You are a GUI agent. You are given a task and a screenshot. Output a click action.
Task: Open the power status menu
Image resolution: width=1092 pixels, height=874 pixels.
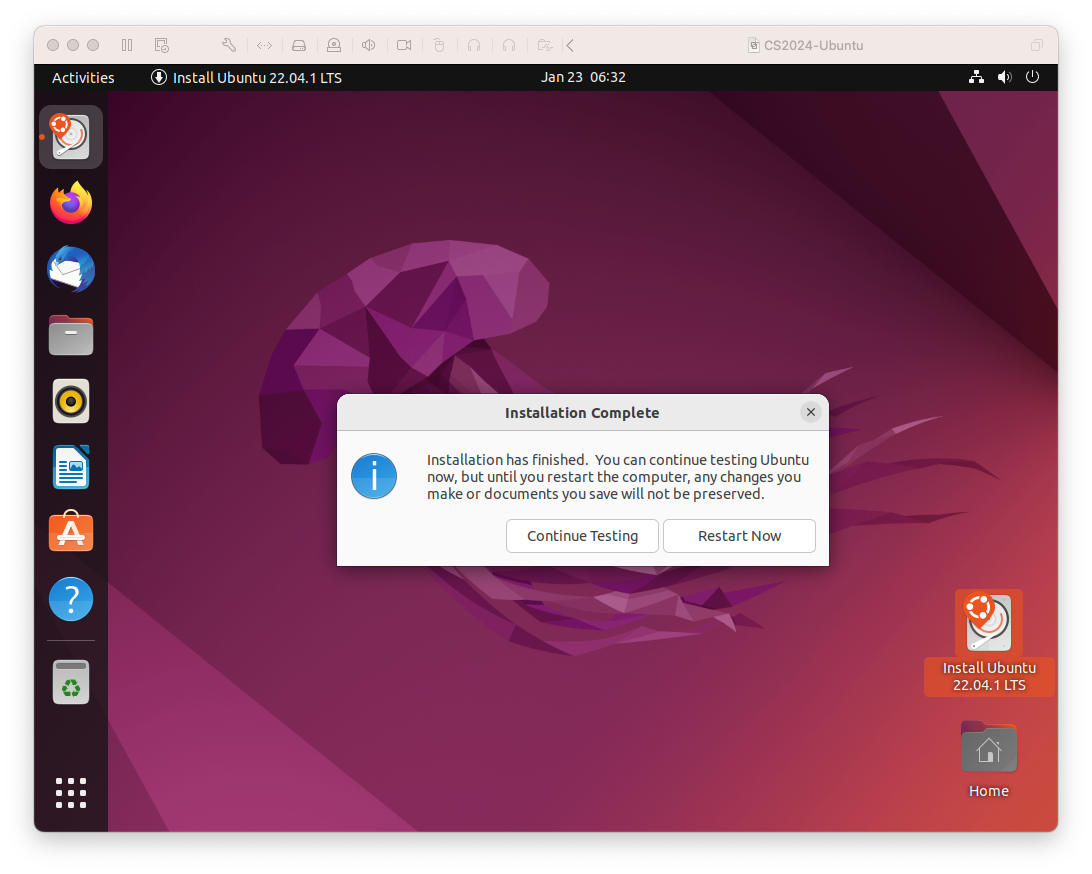tap(1032, 77)
